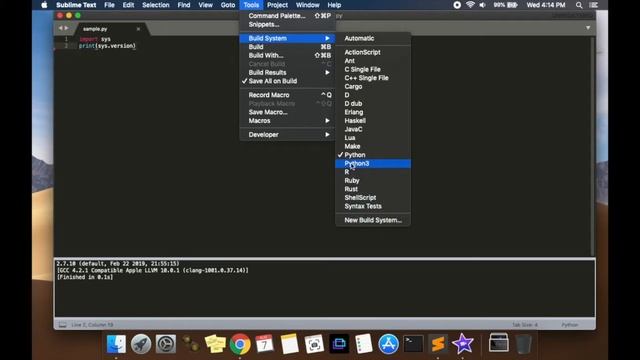Open Terminal from the dock
The image size is (640, 360).
(x=413, y=344)
